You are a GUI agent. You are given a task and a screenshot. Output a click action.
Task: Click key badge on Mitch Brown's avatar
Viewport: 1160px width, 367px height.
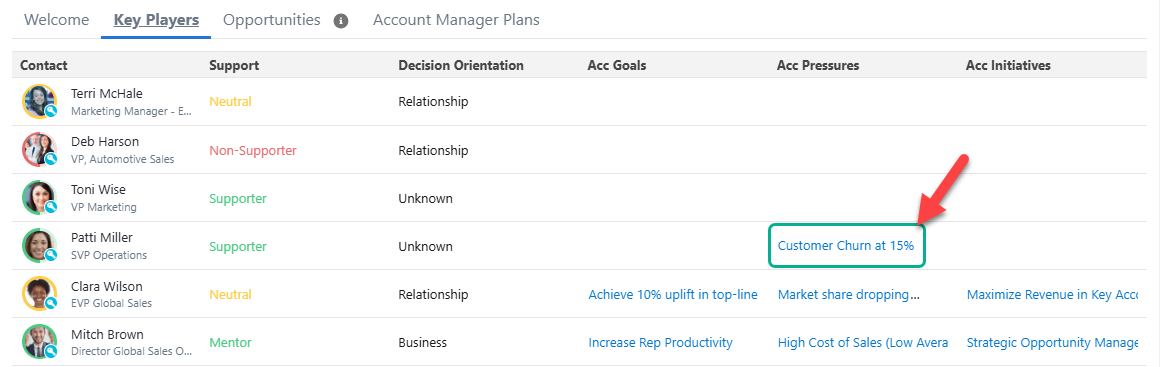pos(51,352)
